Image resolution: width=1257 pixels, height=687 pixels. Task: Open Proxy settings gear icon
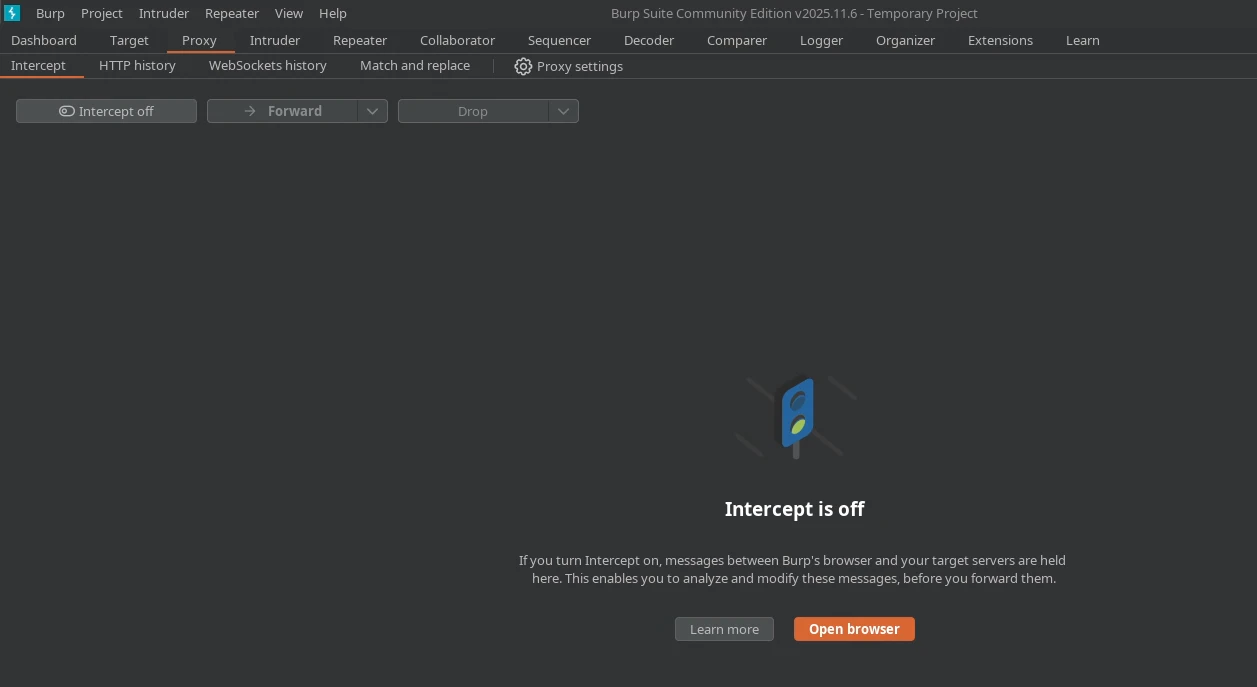(x=523, y=66)
